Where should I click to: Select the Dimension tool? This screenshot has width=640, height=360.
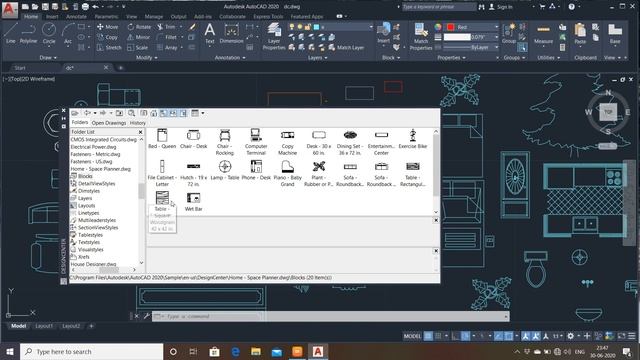[x=231, y=33]
